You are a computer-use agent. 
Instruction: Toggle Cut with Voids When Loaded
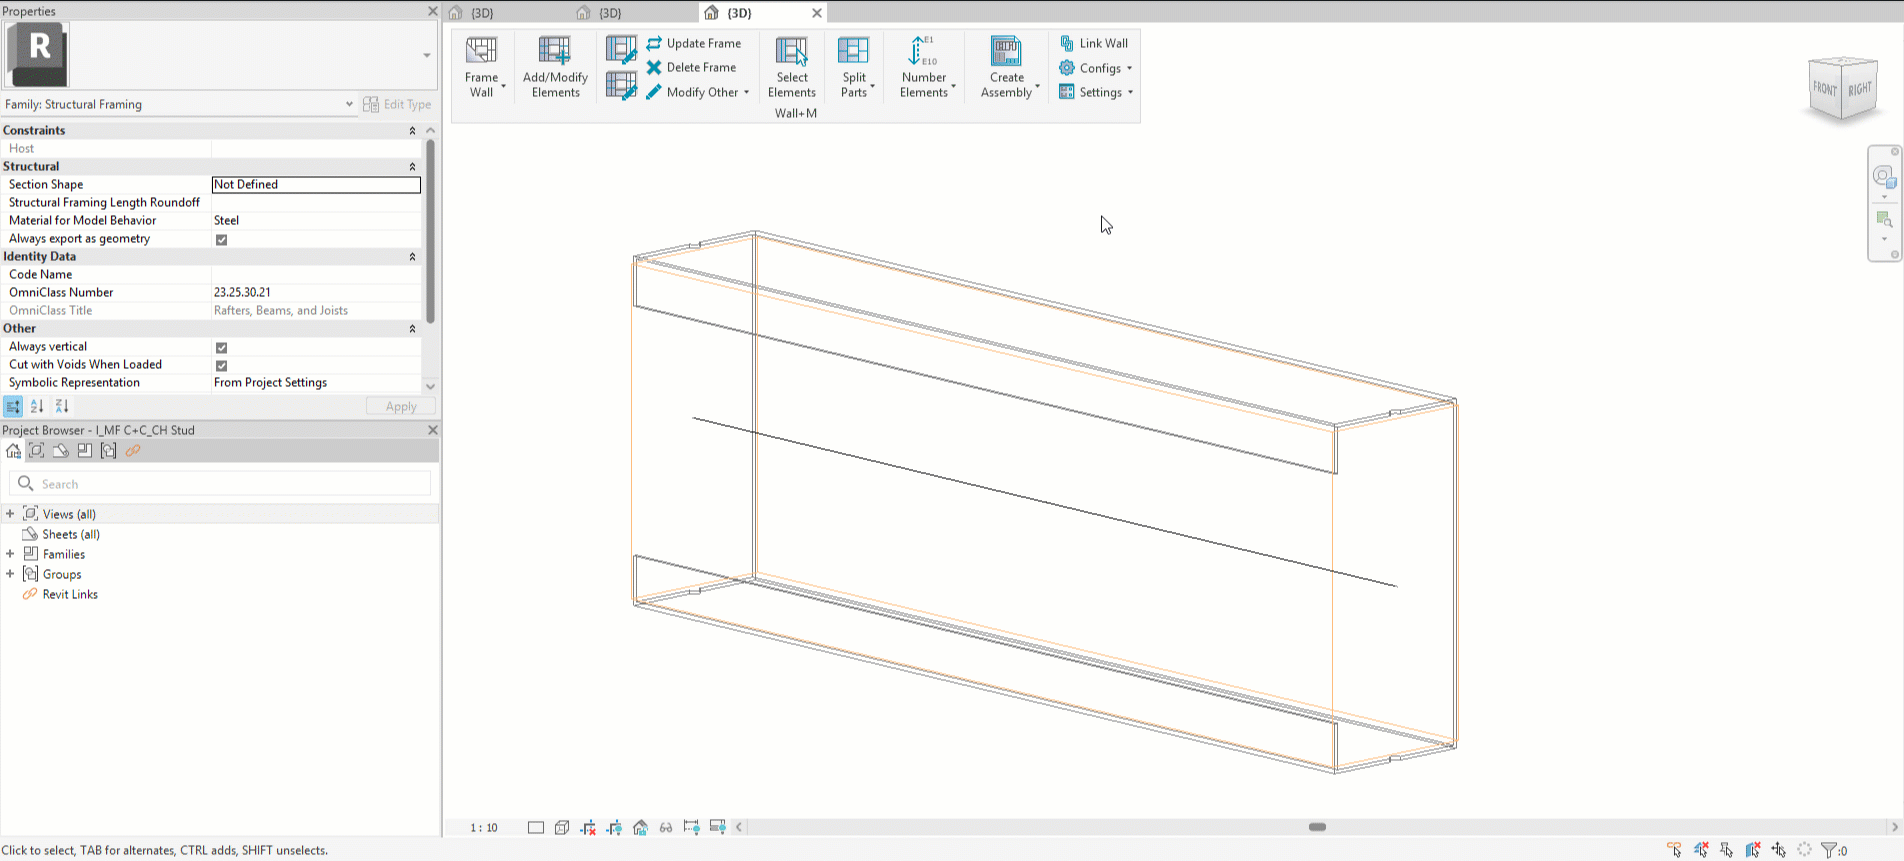click(x=222, y=365)
